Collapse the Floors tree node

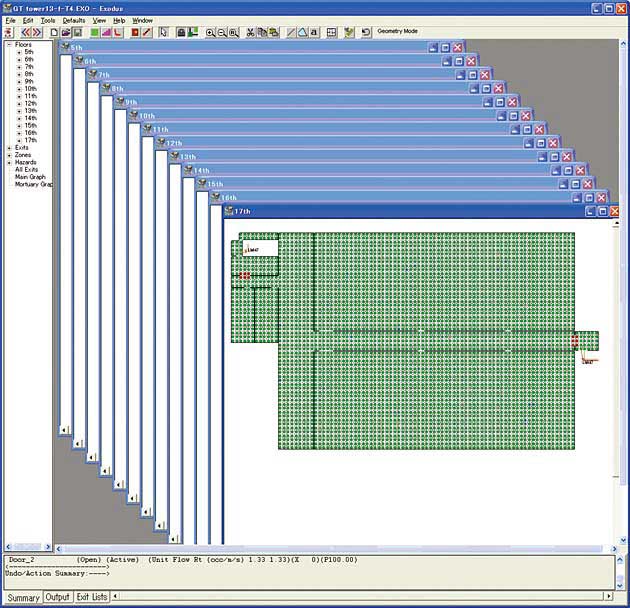coord(9,45)
